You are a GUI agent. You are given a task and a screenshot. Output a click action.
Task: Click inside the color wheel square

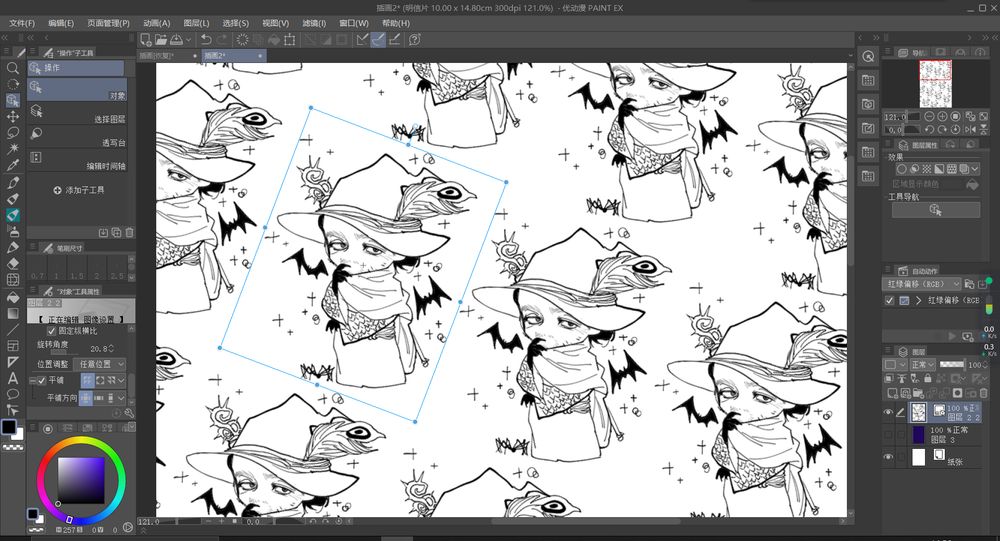point(79,478)
